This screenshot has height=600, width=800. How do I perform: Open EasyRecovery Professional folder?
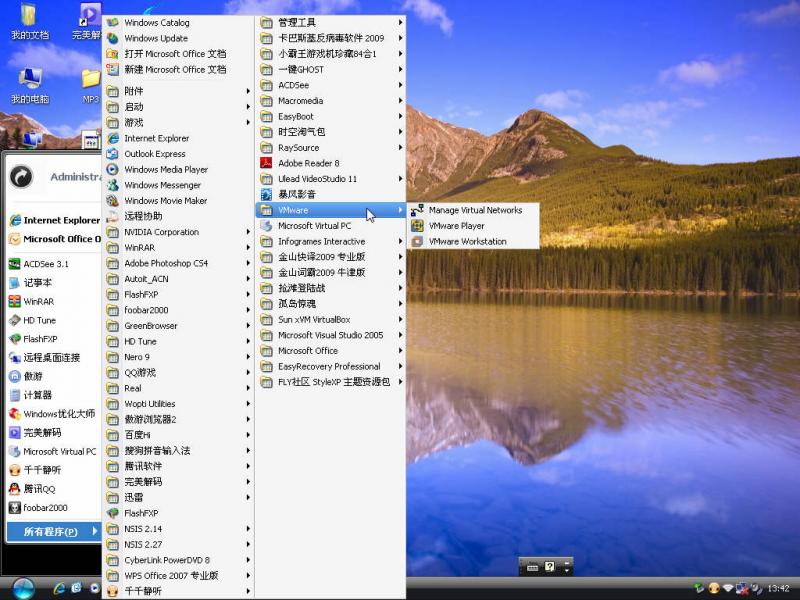click(x=331, y=366)
